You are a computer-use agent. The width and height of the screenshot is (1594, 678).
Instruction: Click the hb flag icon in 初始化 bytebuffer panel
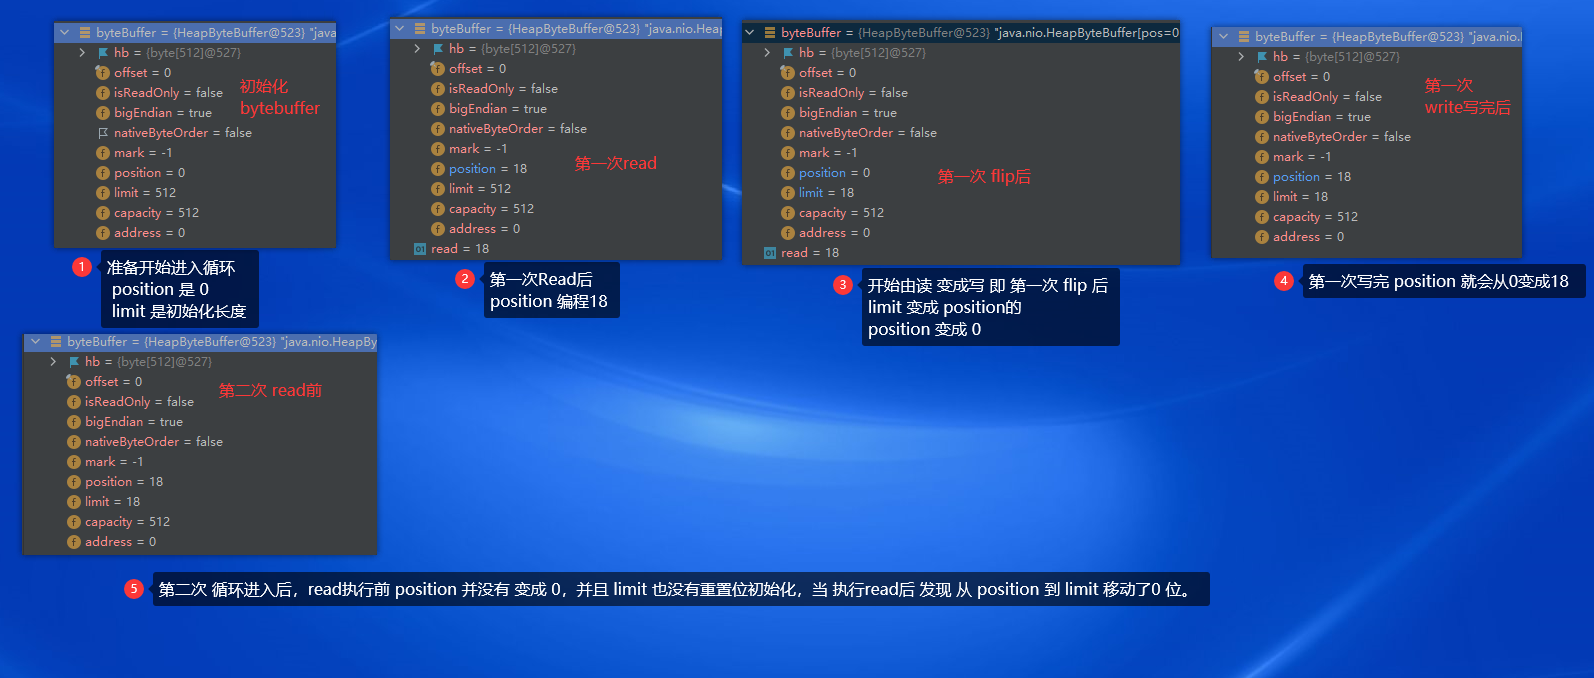[103, 53]
